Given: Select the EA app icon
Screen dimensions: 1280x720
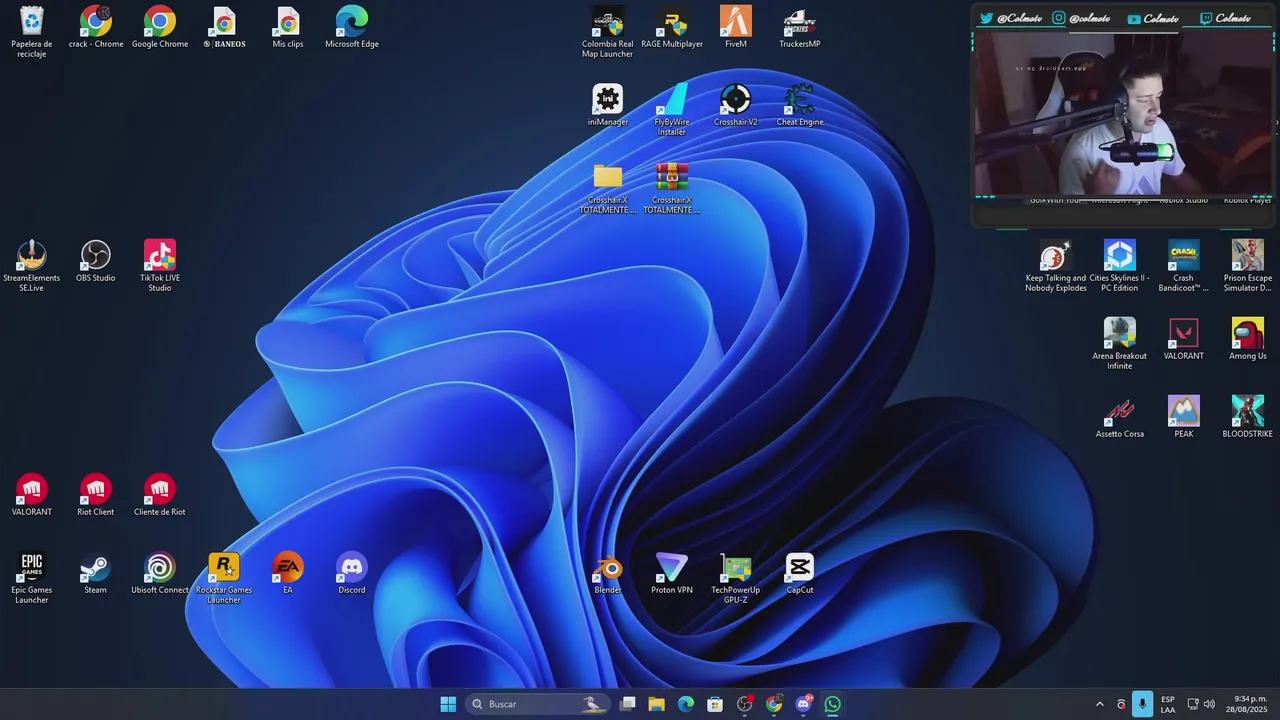Looking at the screenshot, I should pos(288,573).
